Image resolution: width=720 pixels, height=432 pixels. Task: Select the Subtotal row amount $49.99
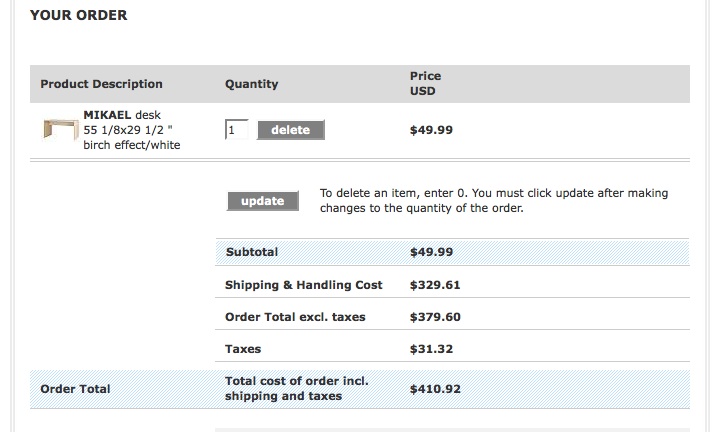point(431,252)
